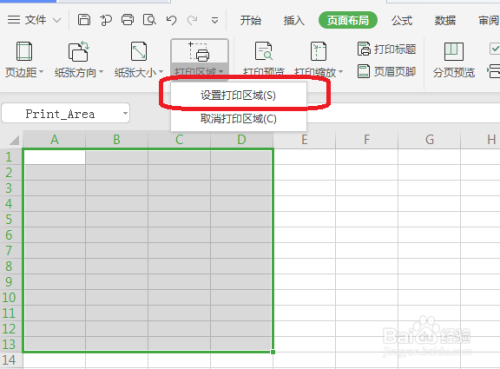
Task: Click the Print_Area name box field
Action: click(x=60, y=114)
